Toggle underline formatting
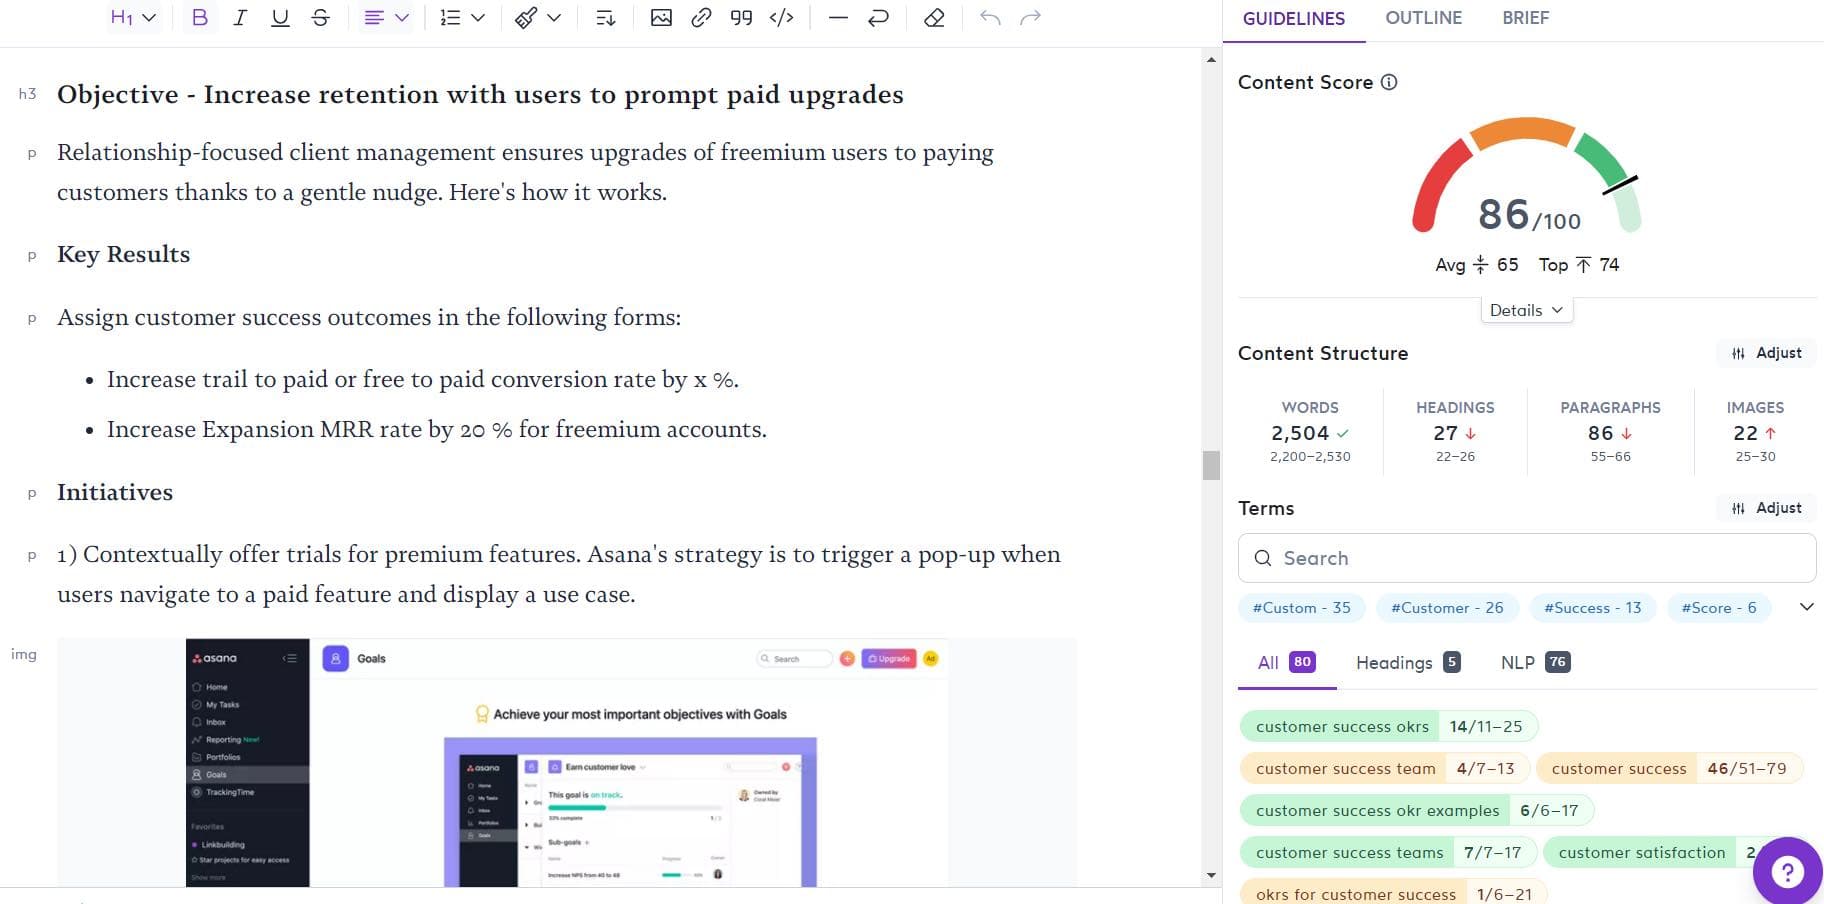Viewport: 1824px width, 904px height. coord(280,18)
